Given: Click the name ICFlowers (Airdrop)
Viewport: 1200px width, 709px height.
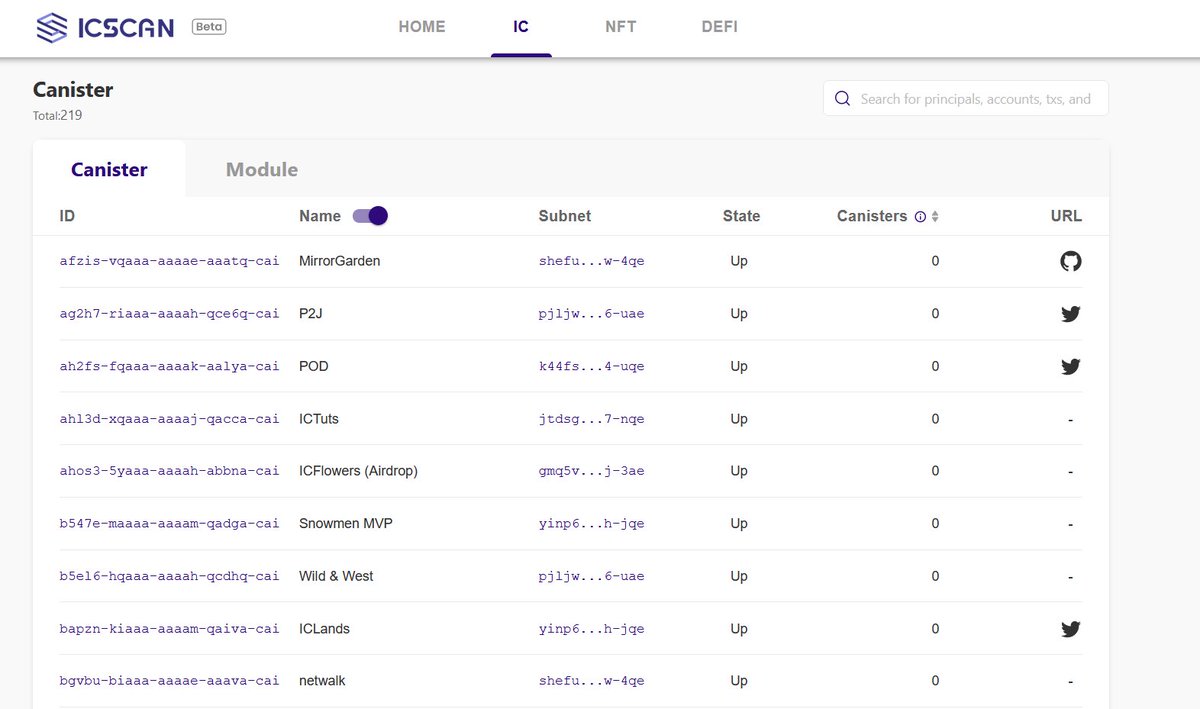Looking at the screenshot, I should coord(358,471).
